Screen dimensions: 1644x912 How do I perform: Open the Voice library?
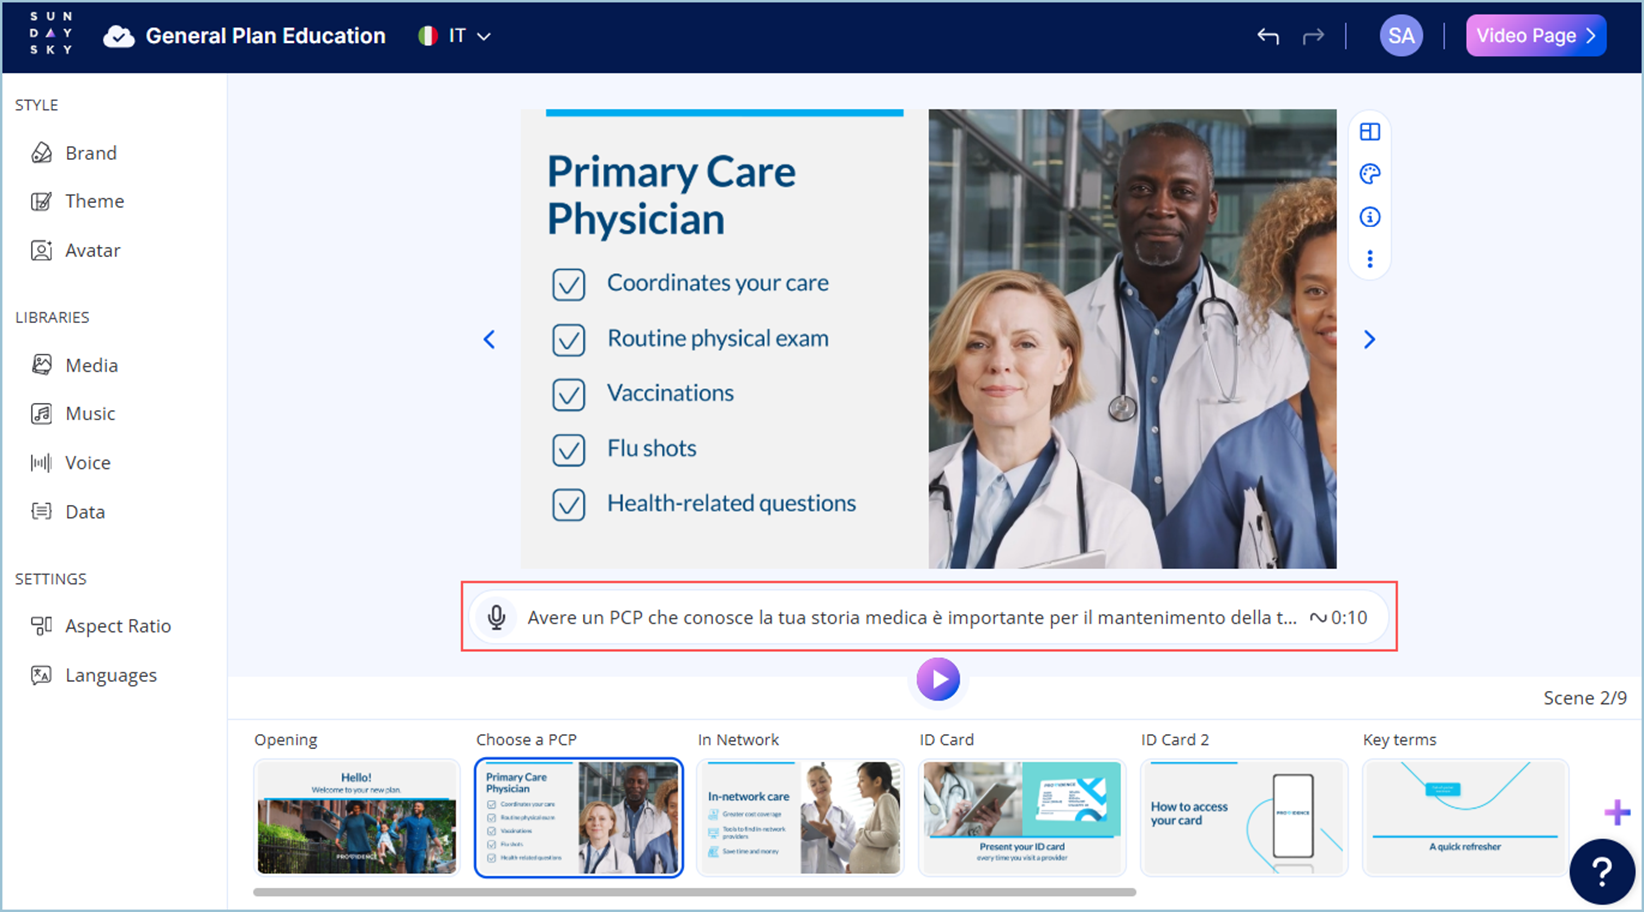tap(87, 463)
